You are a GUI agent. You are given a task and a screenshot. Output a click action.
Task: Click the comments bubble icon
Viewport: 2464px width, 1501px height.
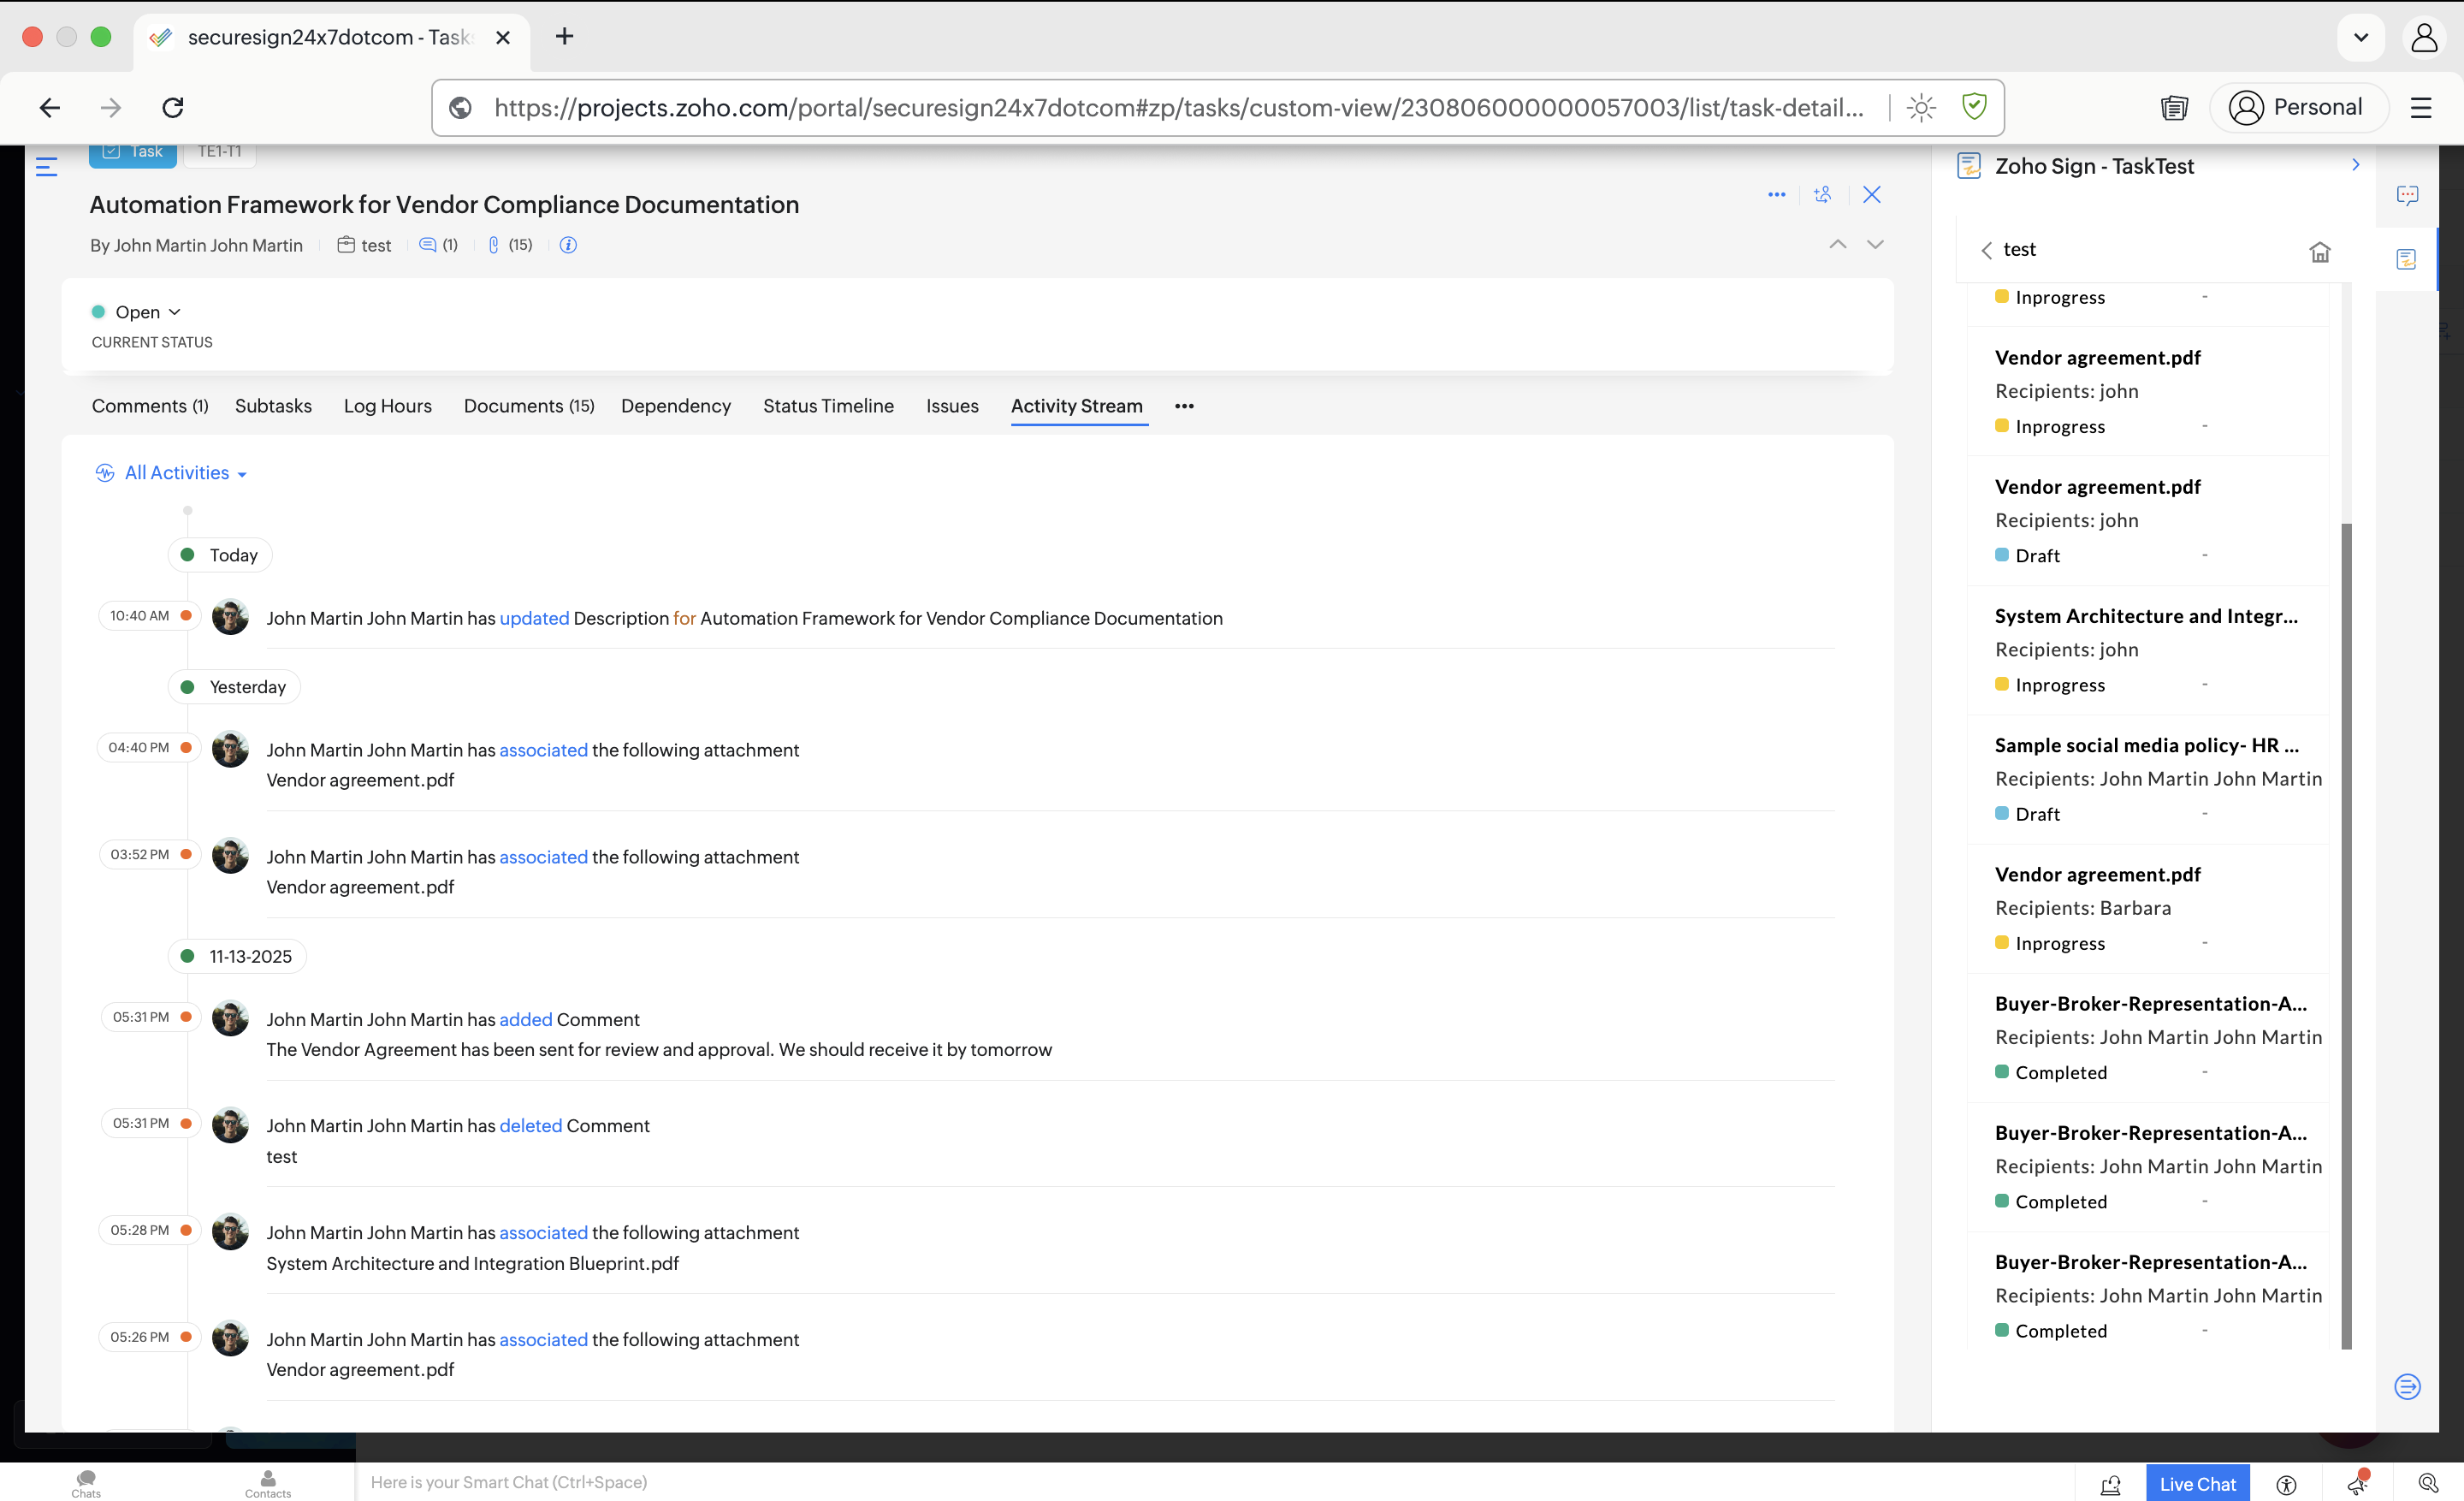click(428, 245)
